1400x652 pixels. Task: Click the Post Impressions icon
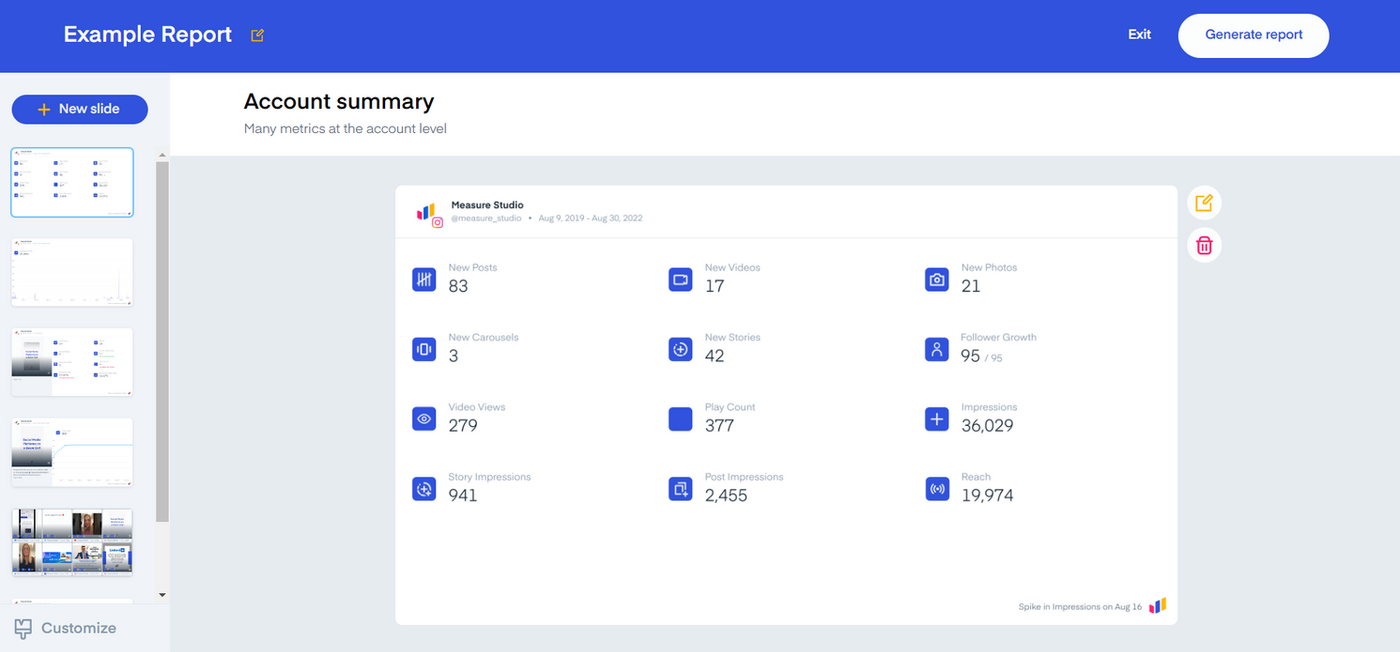(680, 489)
